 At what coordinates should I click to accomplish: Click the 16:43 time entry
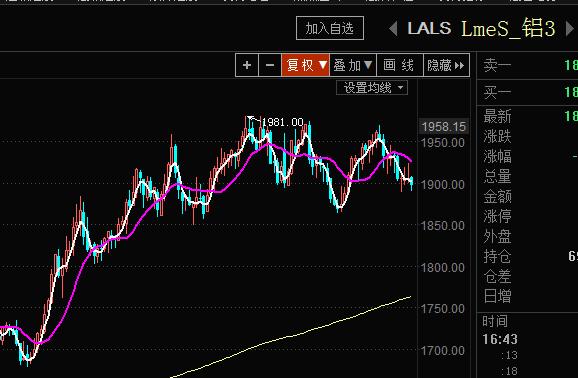(500, 339)
